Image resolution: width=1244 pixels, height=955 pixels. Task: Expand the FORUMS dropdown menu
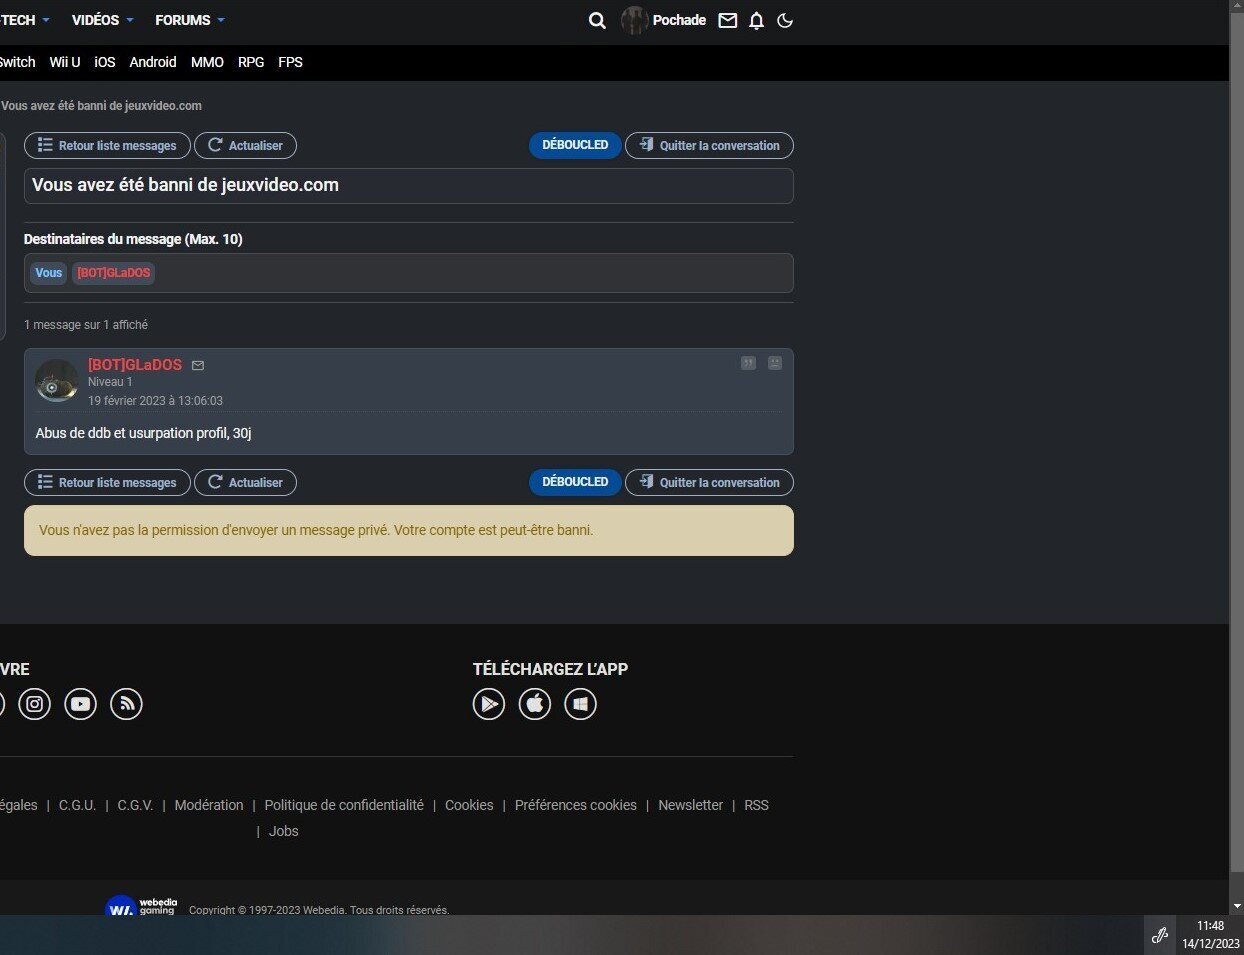[x=190, y=20]
